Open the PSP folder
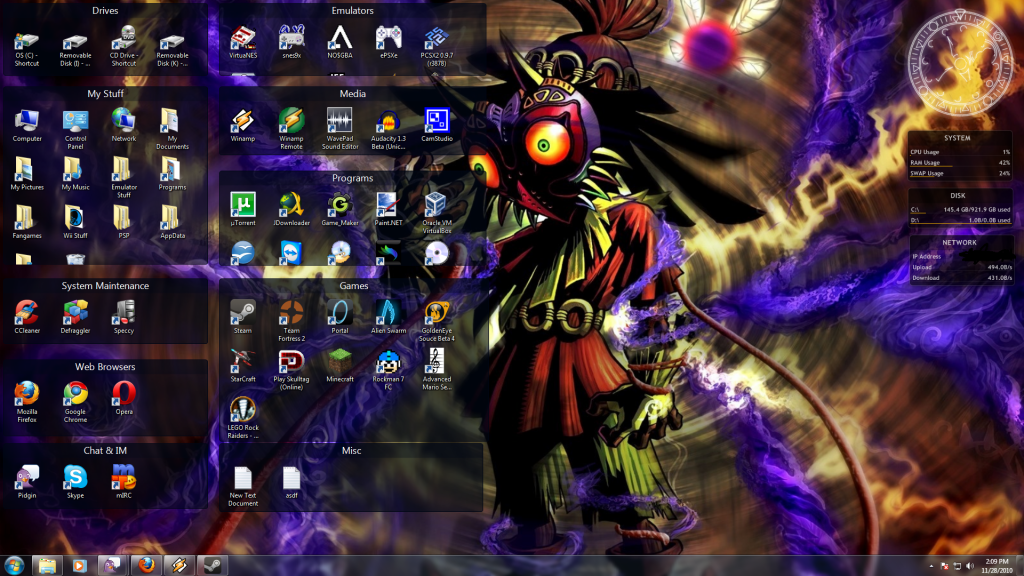 123,222
